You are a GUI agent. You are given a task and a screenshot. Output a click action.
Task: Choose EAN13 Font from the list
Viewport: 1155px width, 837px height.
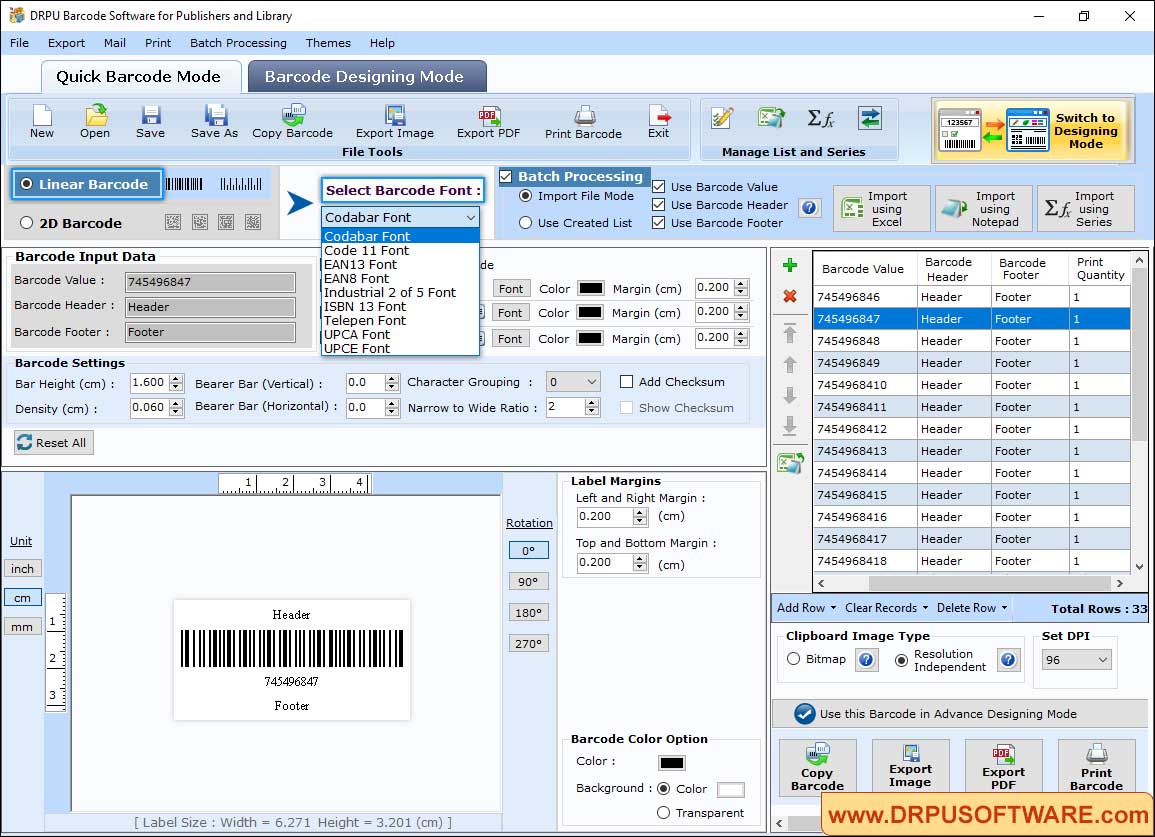401,265
